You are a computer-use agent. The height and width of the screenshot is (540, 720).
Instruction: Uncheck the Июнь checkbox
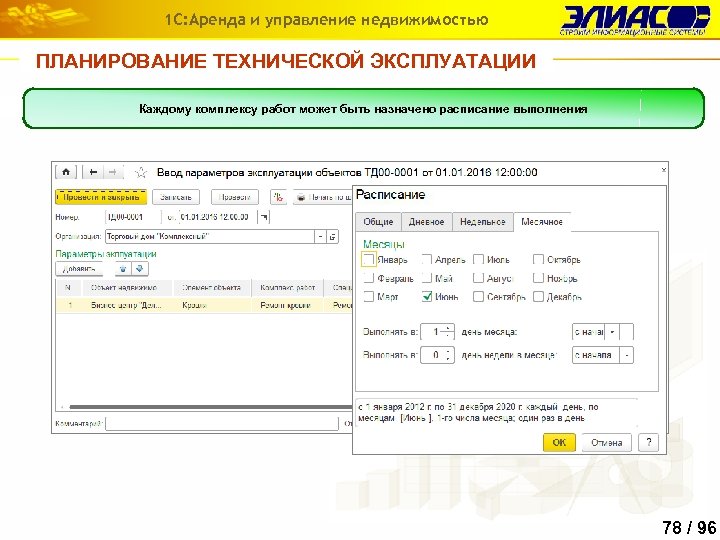(x=427, y=297)
